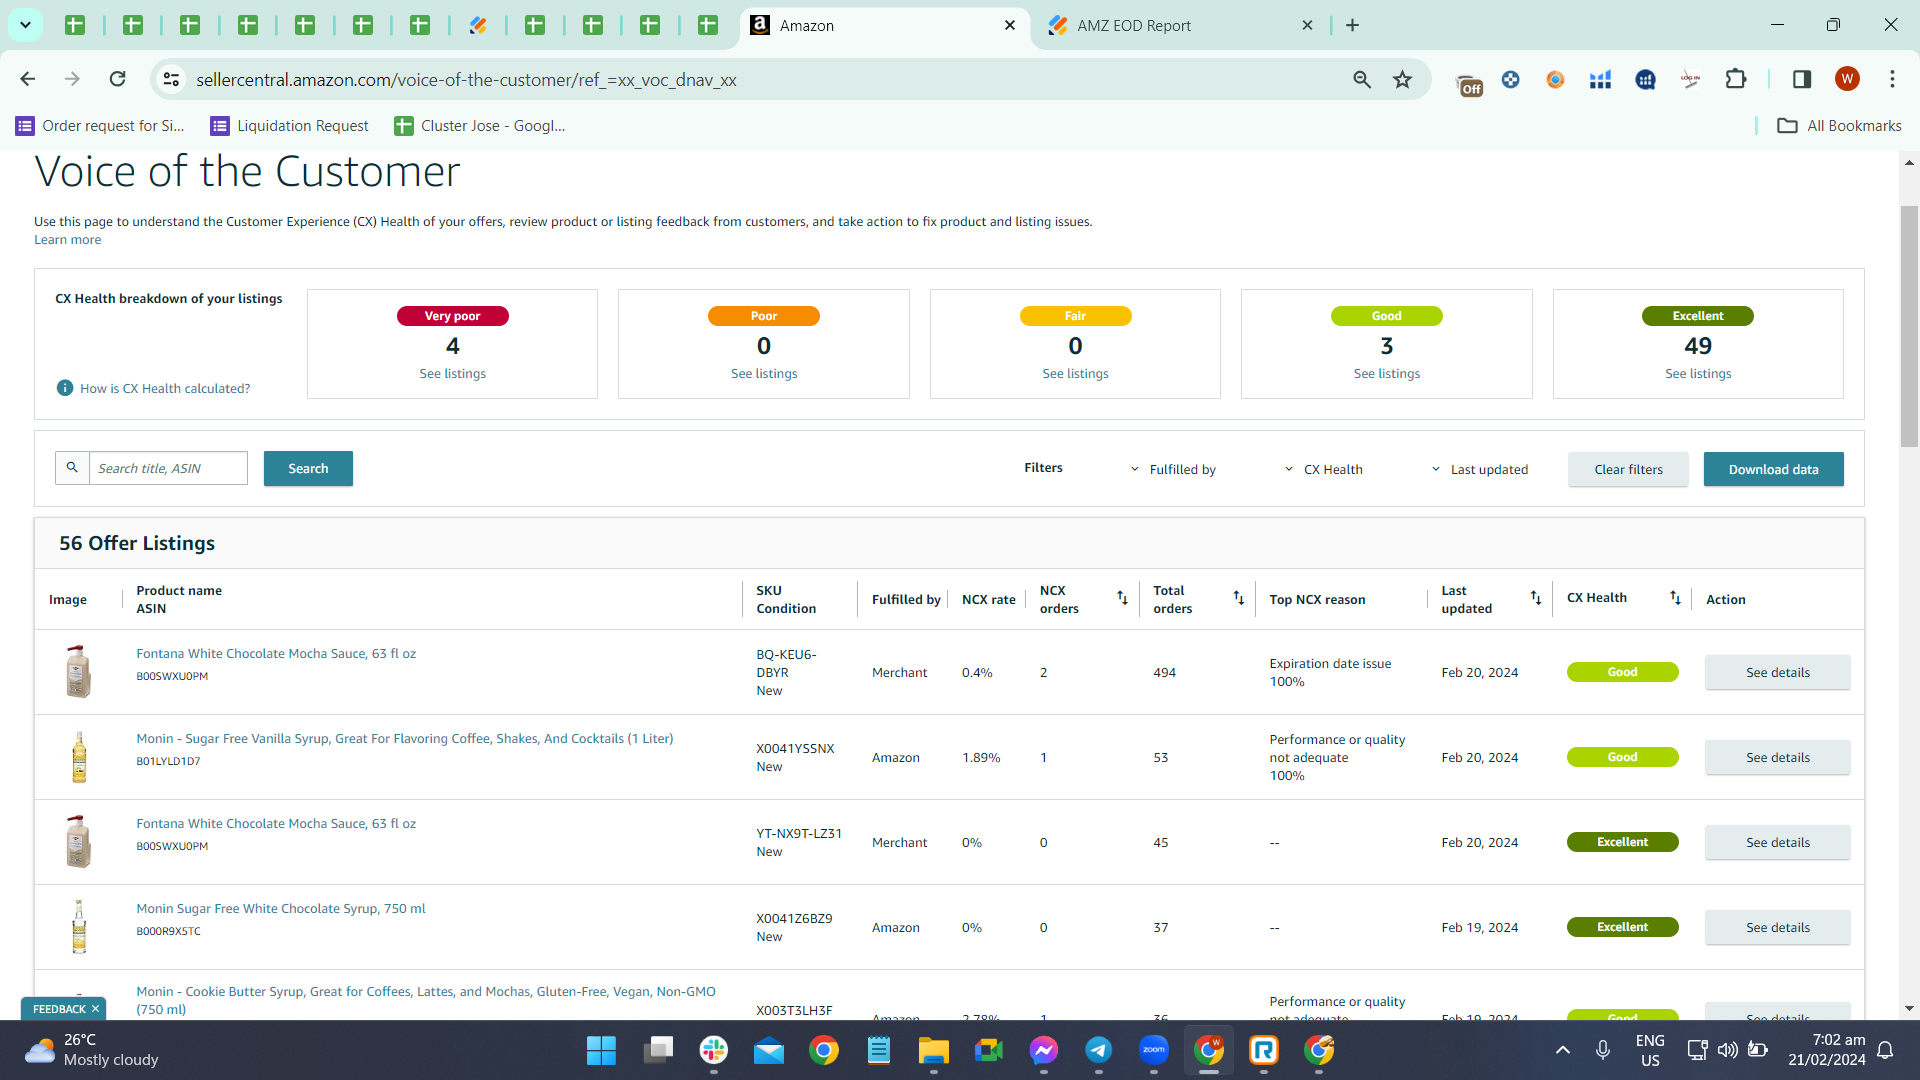The height and width of the screenshot is (1080, 1920).
Task: Open the Order request for Si... bookmark
Action: pyautogui.click(x=100, y=126)
